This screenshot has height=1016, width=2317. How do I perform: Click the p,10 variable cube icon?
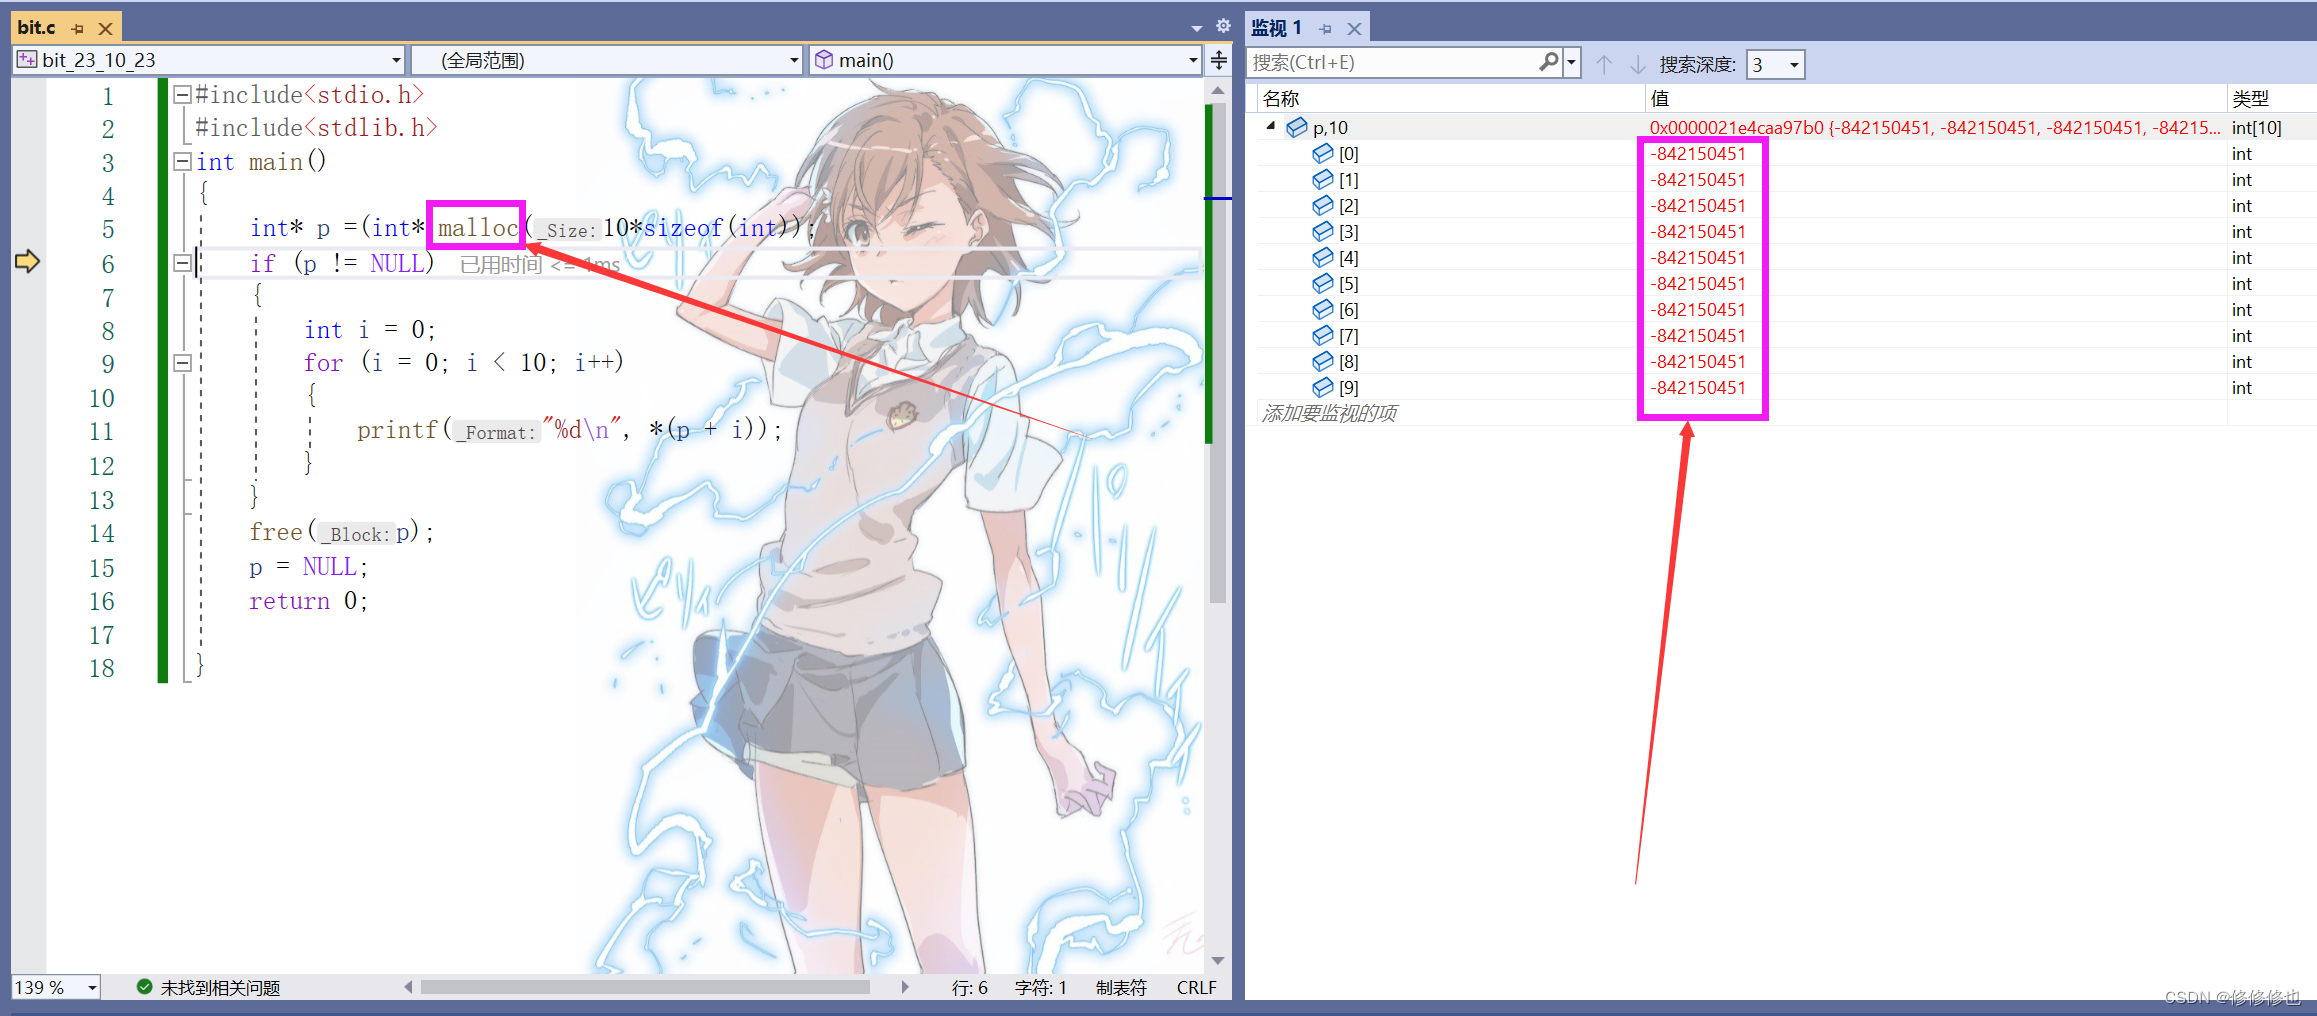(1297, 127)
